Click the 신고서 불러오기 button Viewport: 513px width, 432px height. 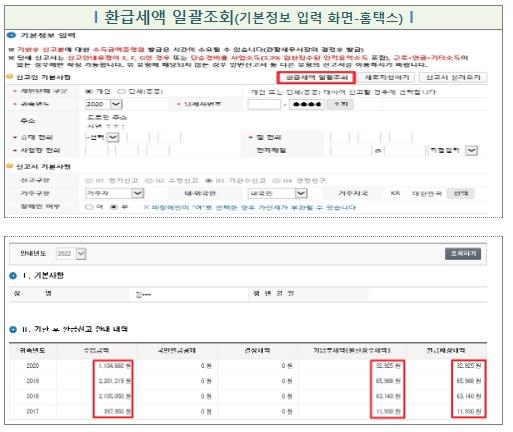coord(453,77)
